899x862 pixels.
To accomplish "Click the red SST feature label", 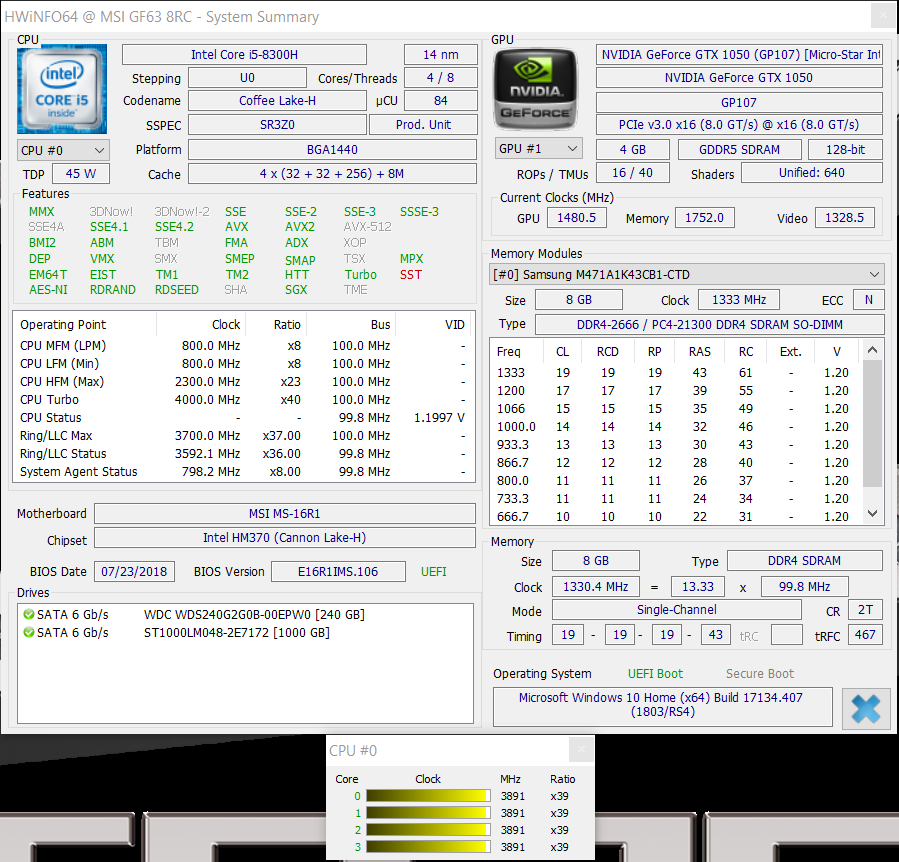I will [411, 275].
